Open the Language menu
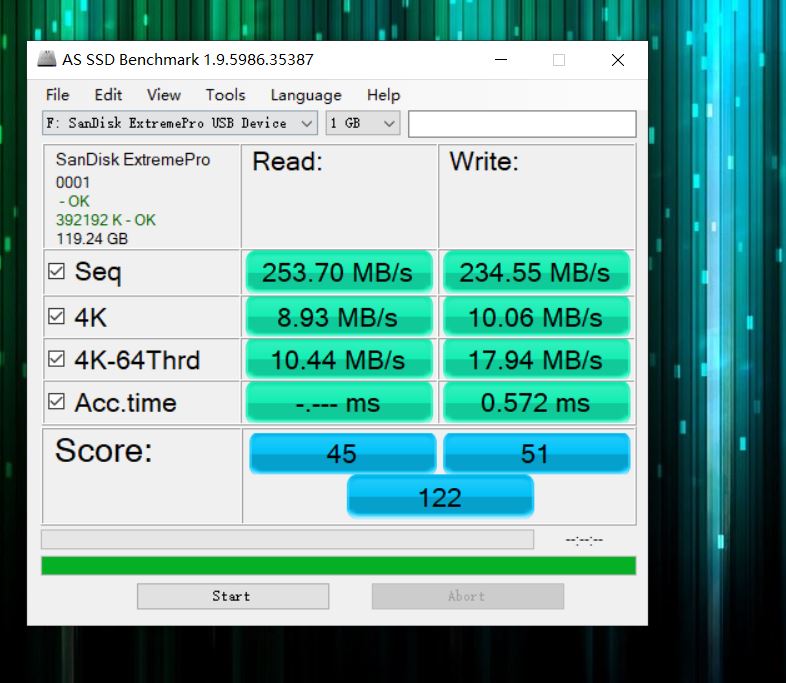This screenshot has width=786, height=683. pyautogui.click(x=306, y=95)
